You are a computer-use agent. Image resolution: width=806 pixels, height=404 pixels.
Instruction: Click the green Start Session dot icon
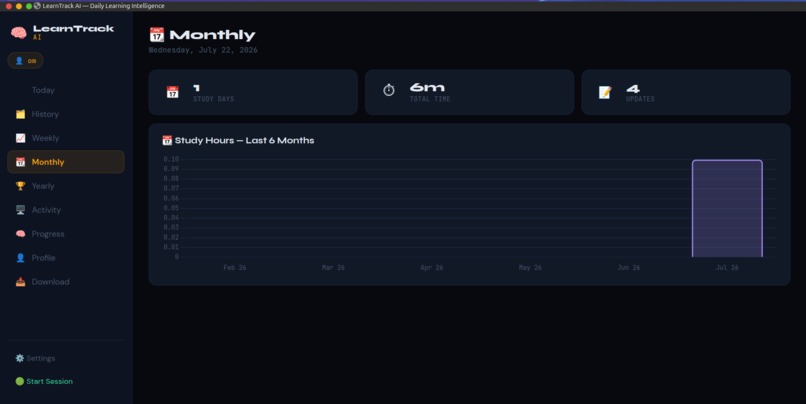(20, 381)
